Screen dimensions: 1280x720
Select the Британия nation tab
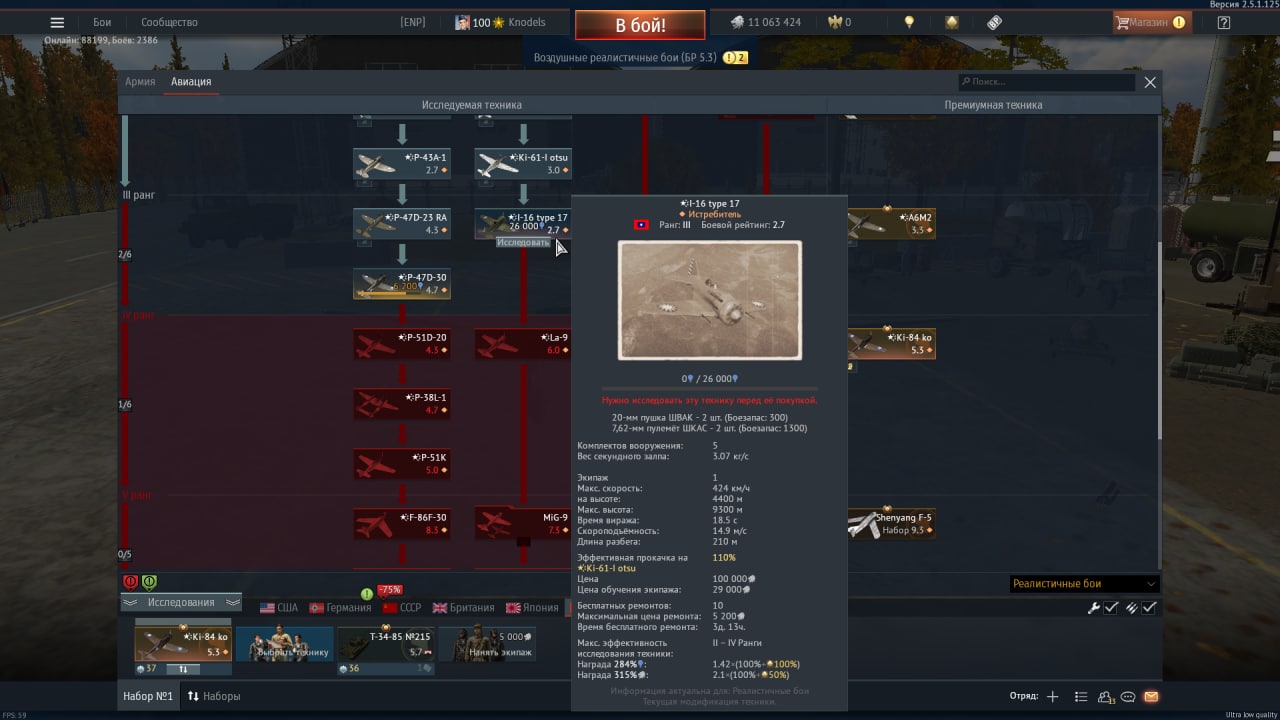pos(464,608)
